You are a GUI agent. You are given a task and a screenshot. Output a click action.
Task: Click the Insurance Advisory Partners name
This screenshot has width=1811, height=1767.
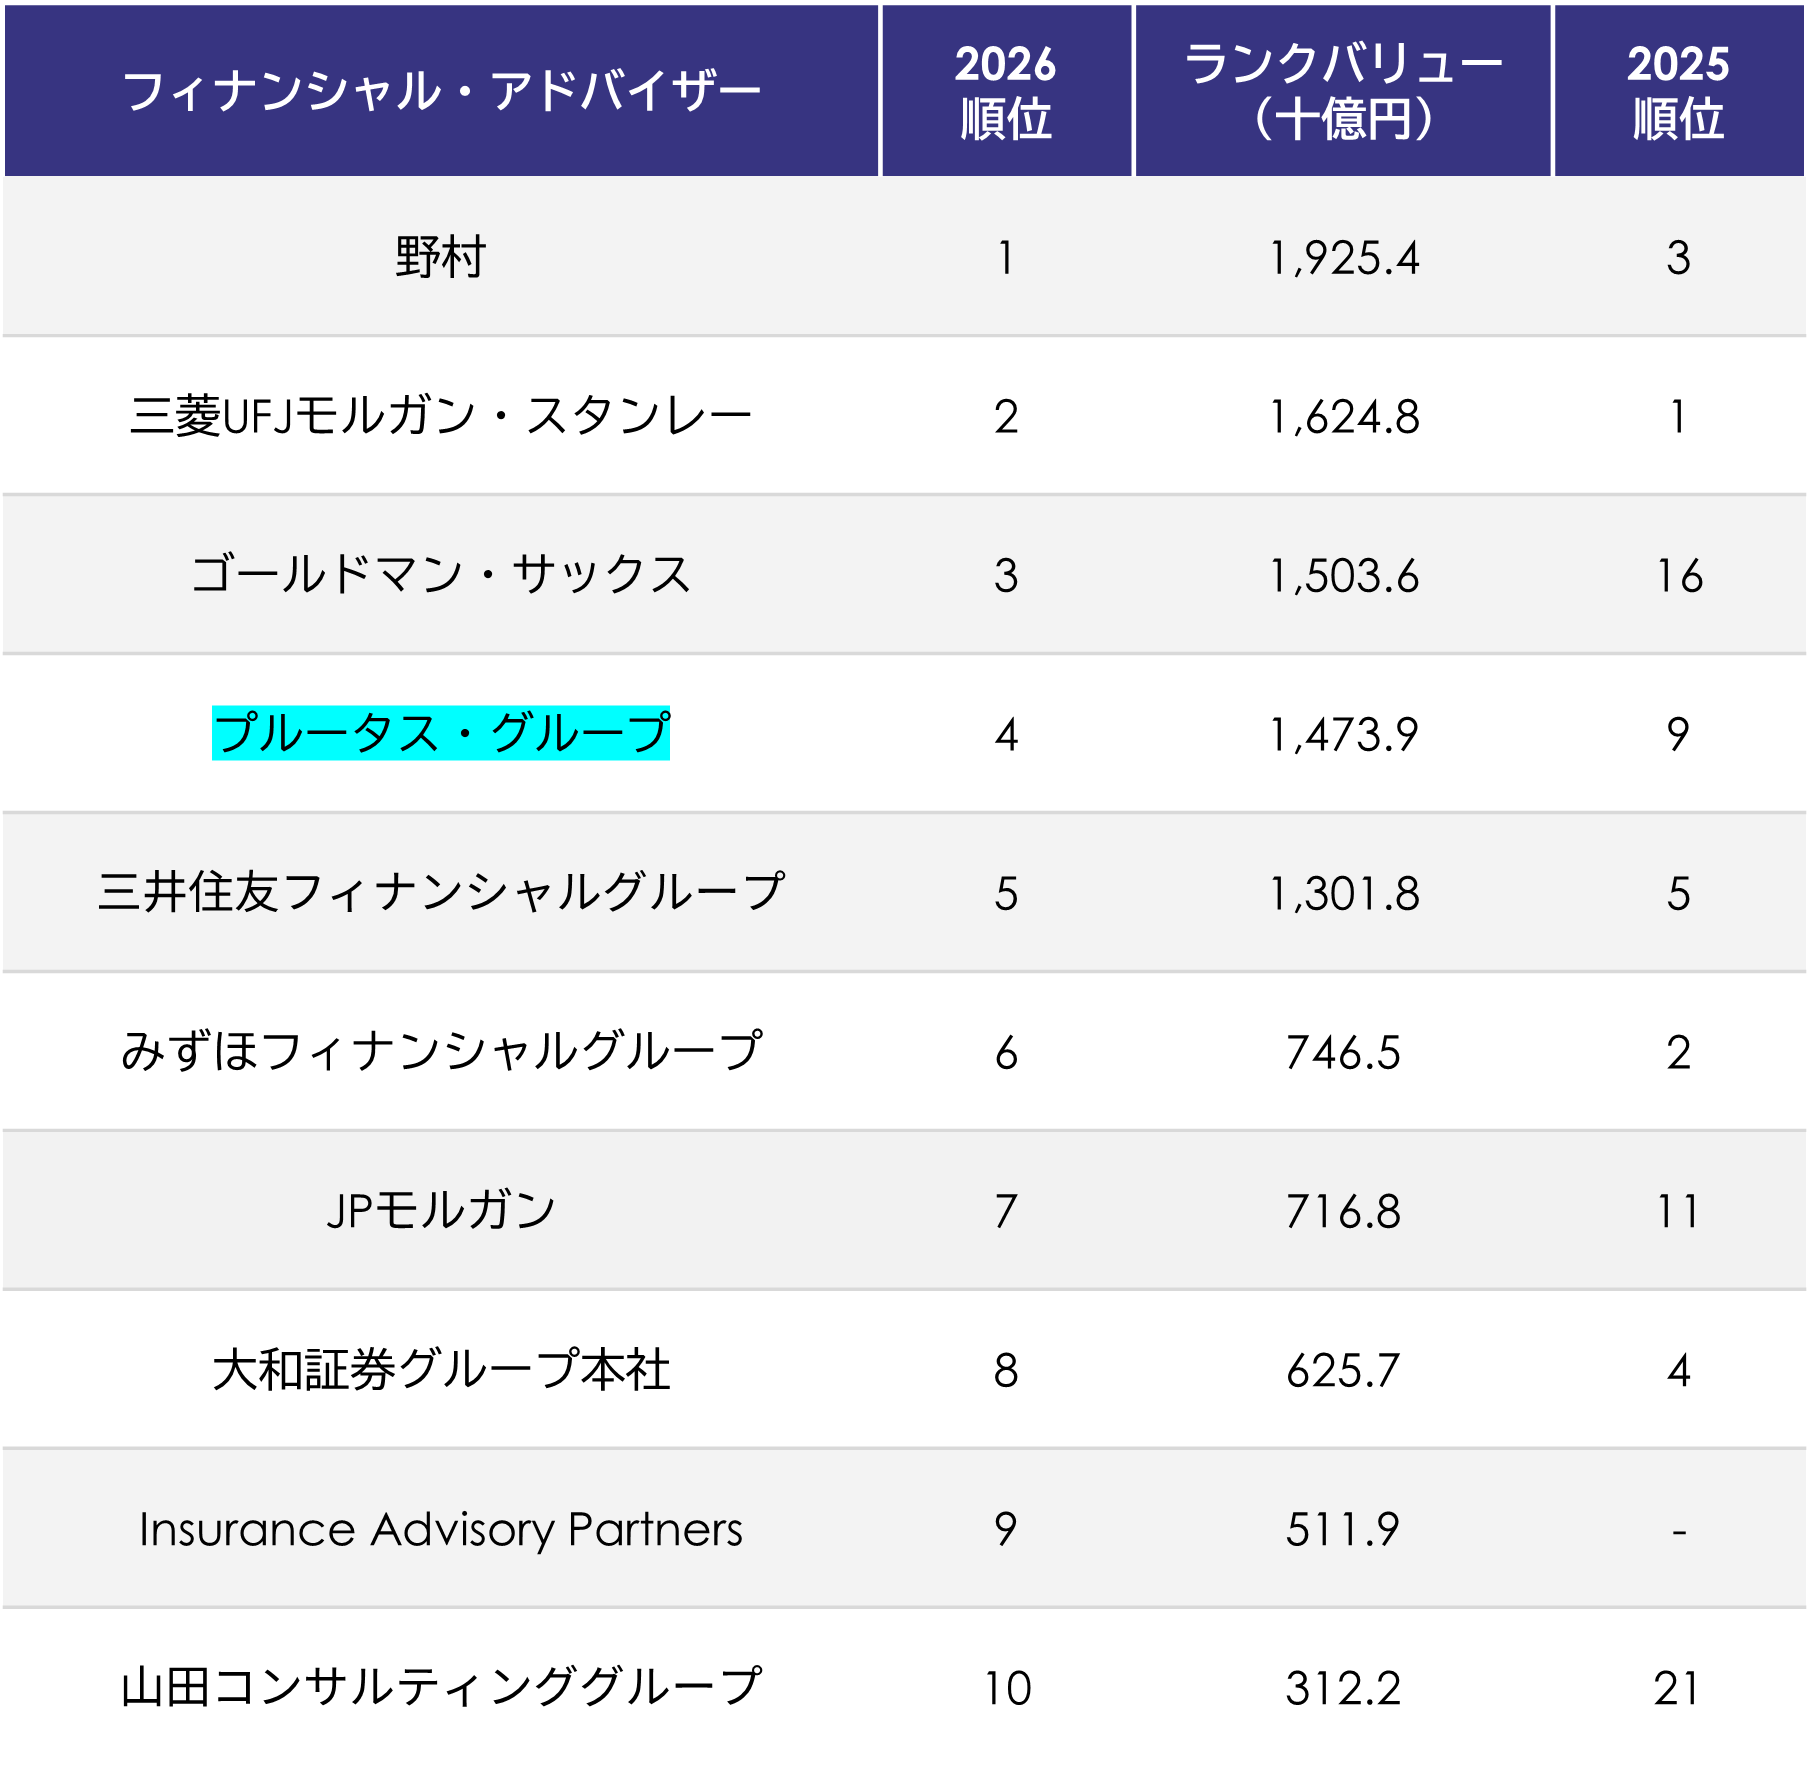tap(441, 1529)
